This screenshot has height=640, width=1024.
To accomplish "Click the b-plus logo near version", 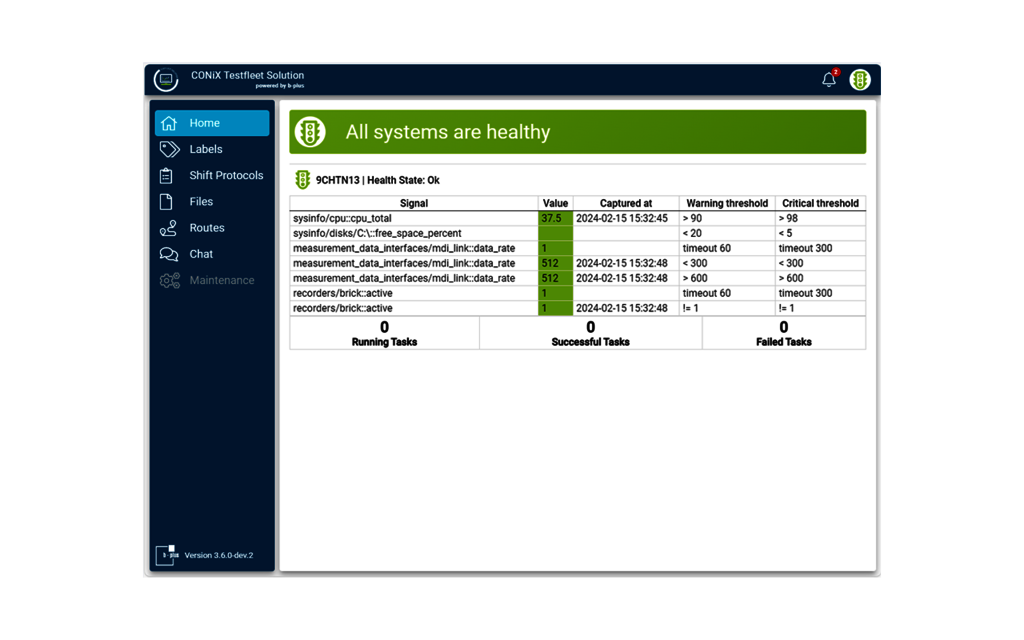I will pyautogui.click(x=167, y=555).
